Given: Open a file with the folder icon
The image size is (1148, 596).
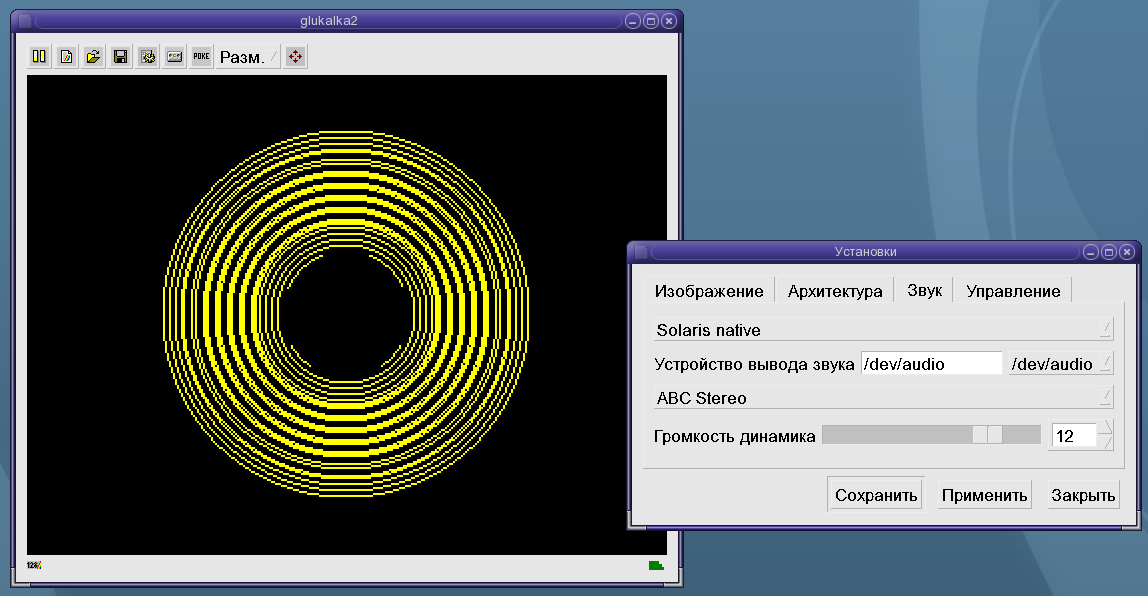Looking at the screenshot, I should (x=93, y=56).
